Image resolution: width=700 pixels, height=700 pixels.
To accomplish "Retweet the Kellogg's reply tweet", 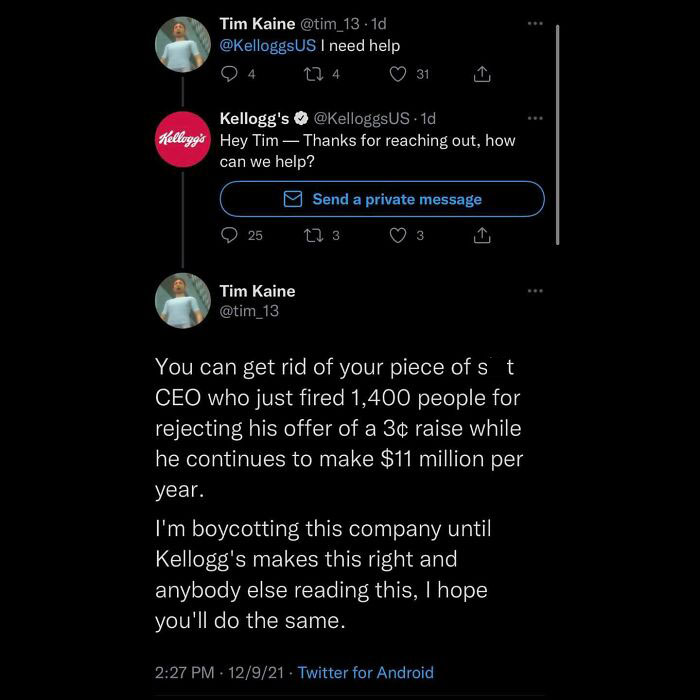I will pos(311,236).
